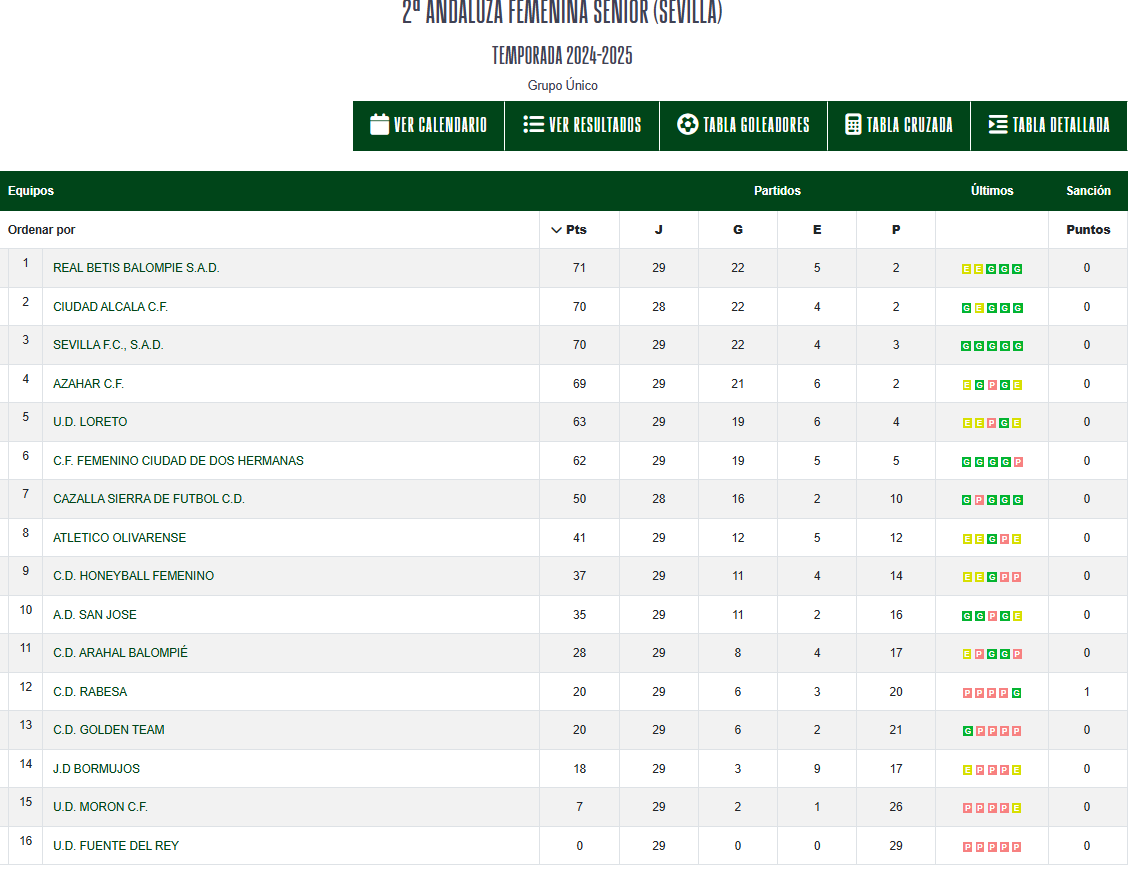Click the yellow E badge for U.D. Moron
Viewport: 1134px width, 869px height.
click(1016, 809)
